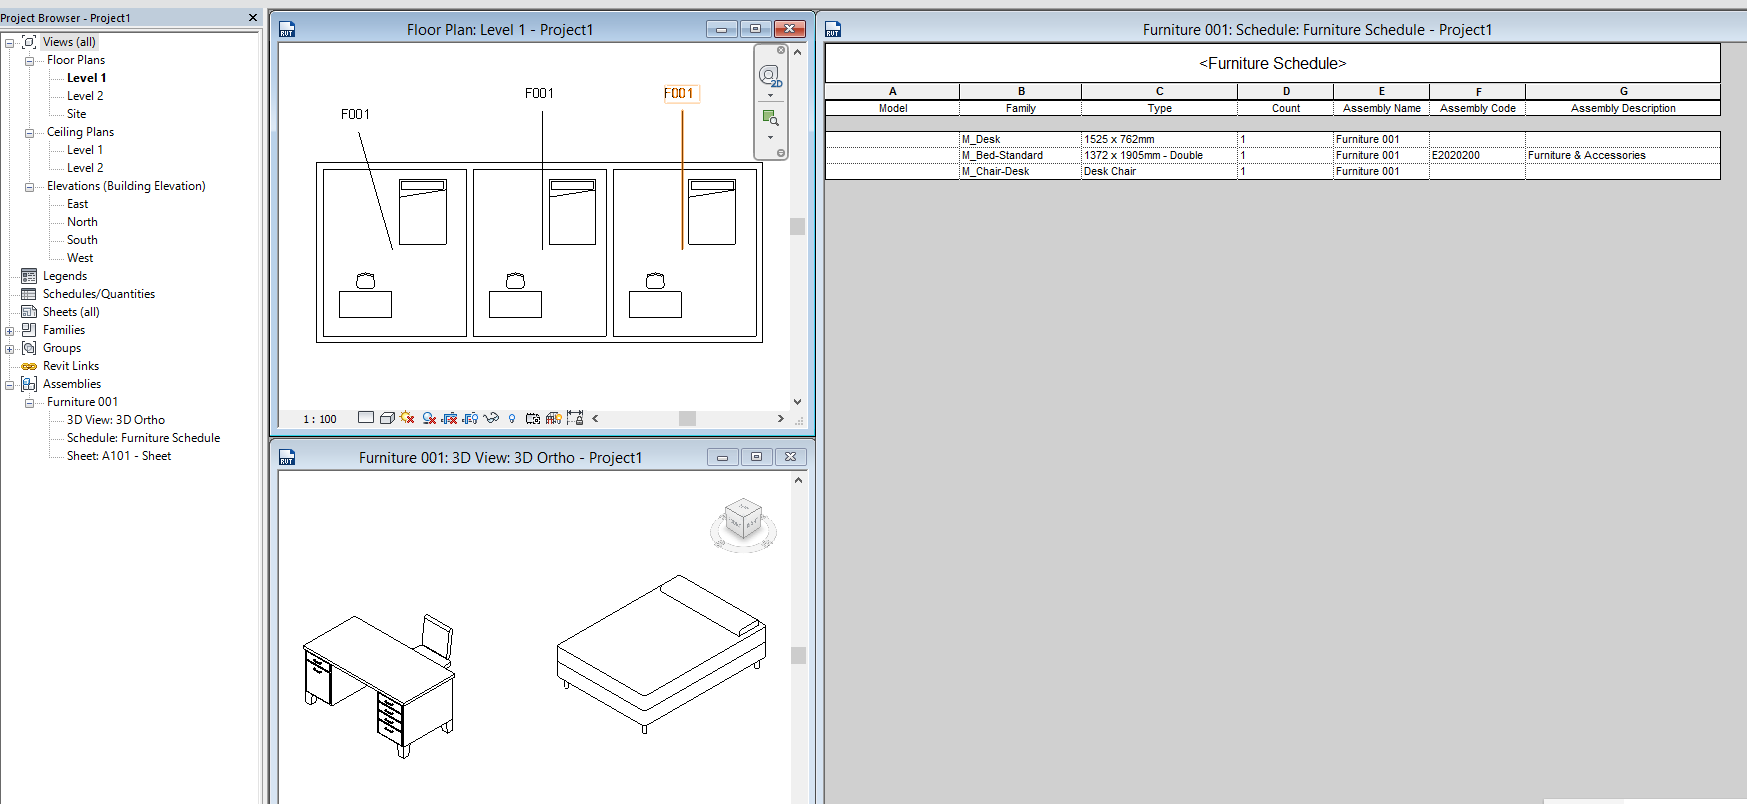Collapse the Views (all) tree node

click(9, 43)
